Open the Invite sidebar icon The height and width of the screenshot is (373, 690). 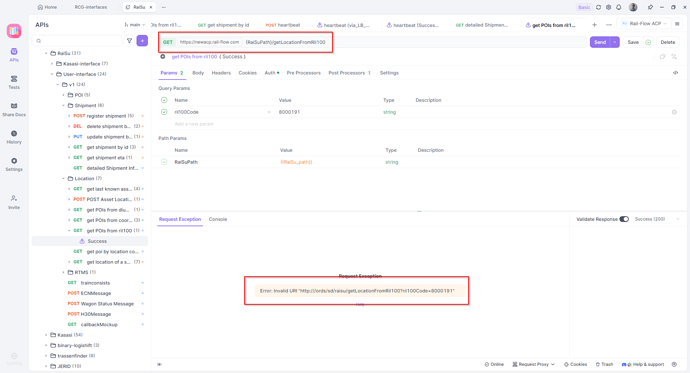tap(14, 202)
